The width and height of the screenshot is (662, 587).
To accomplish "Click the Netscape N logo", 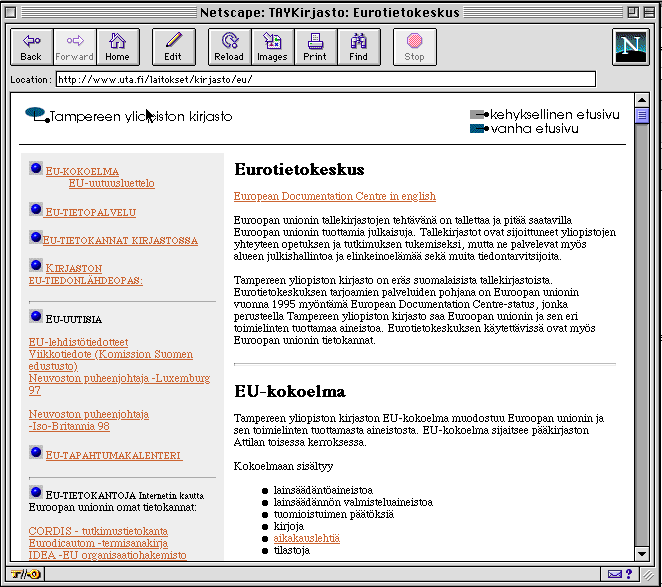I will (631, 47).
